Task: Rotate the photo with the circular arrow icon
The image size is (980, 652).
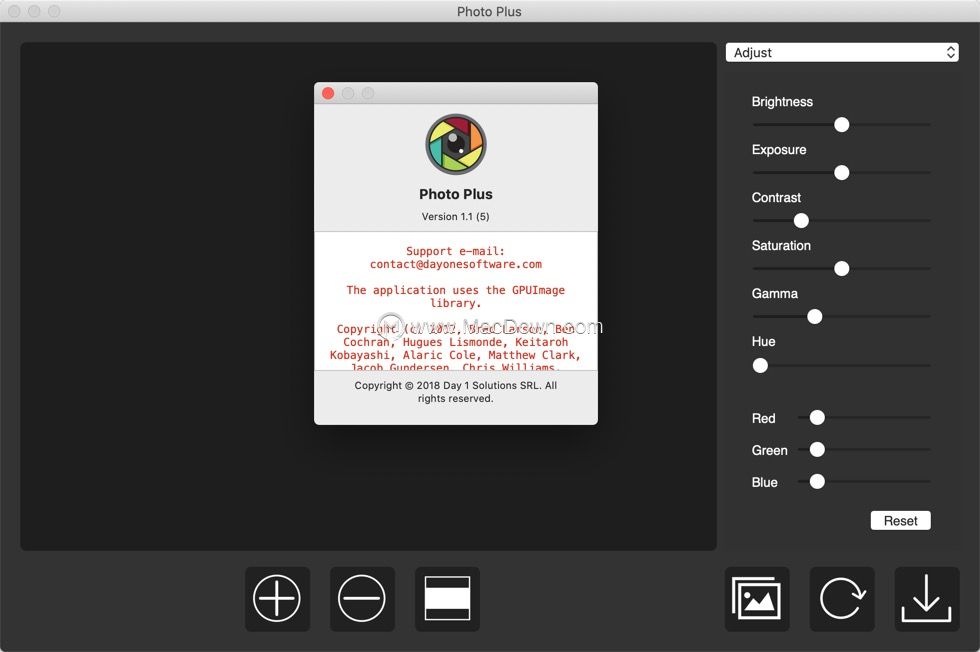Action: (x=842, y=598)
